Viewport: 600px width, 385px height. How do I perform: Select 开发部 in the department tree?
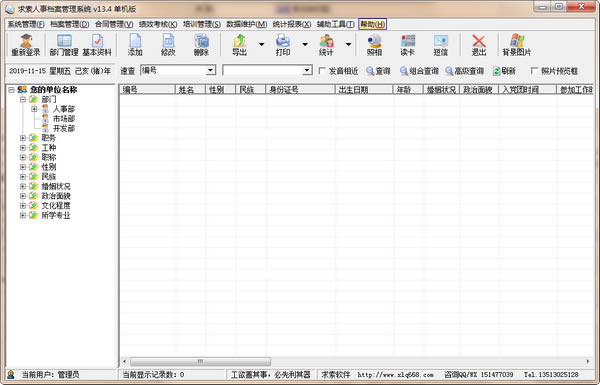point(64,128)
